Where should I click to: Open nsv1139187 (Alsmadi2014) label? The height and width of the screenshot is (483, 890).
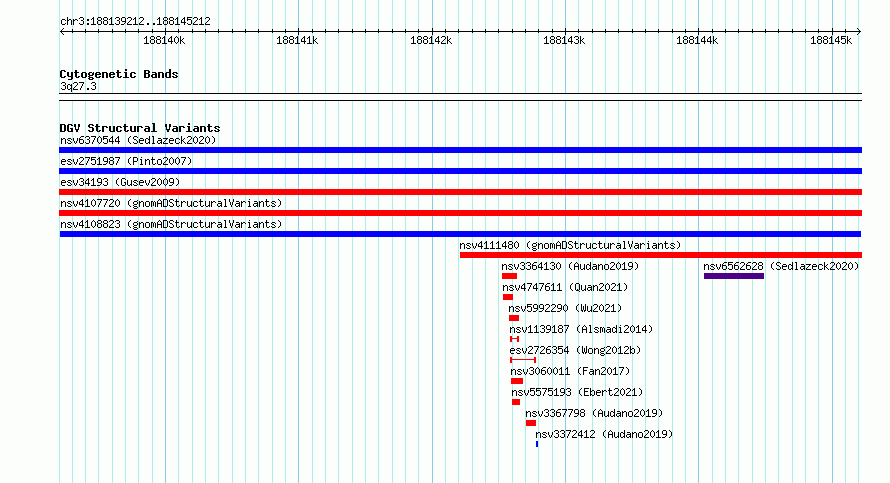pos(581,329)
